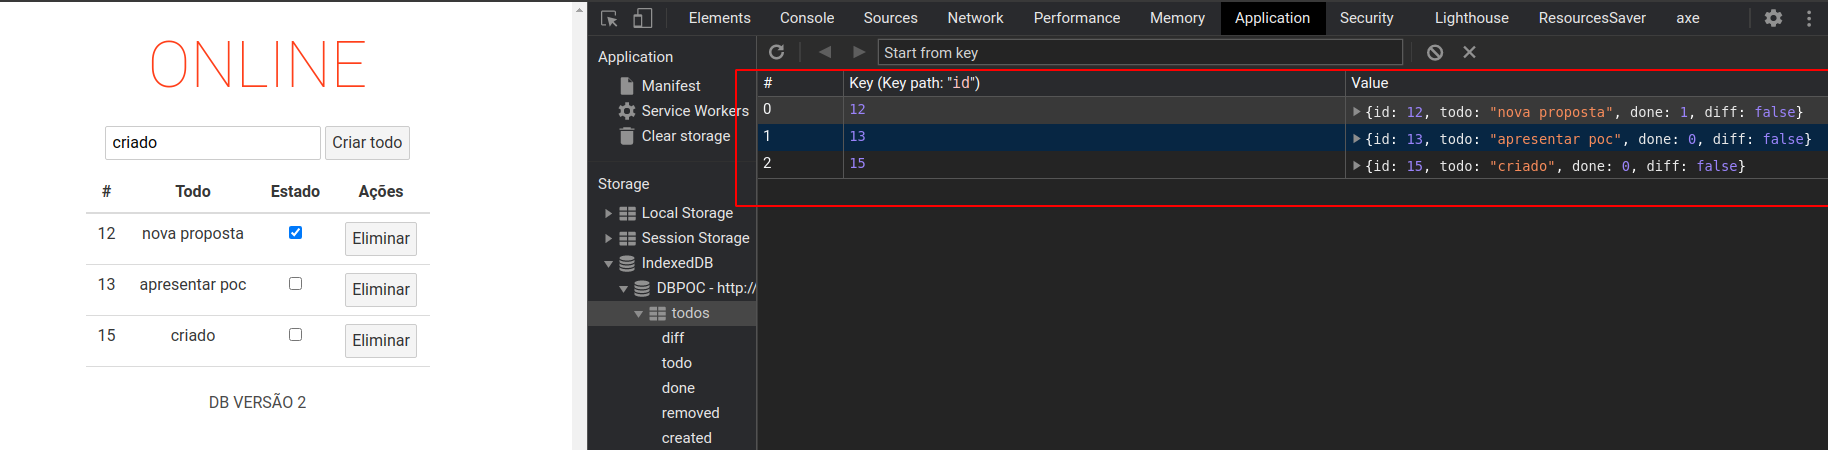Expand the Local Storage tree node

tap(608, 213)
